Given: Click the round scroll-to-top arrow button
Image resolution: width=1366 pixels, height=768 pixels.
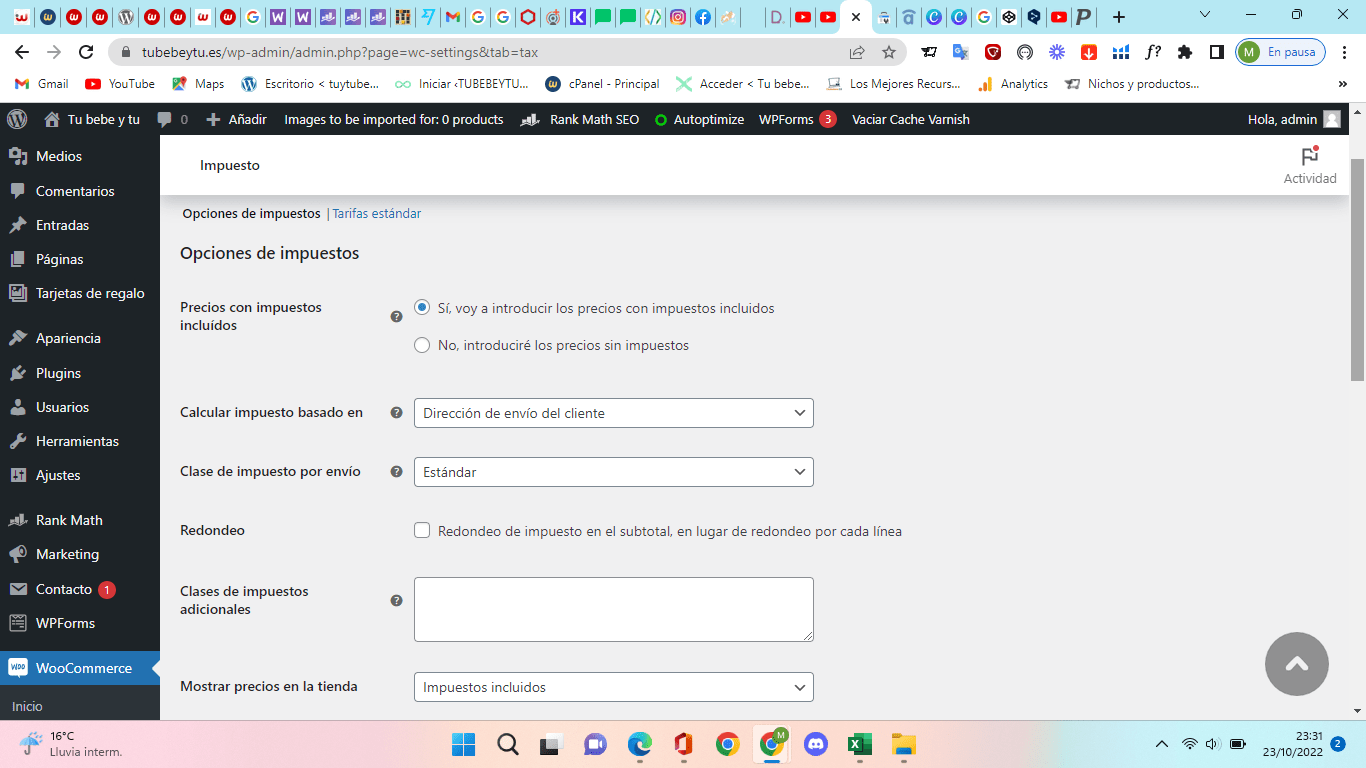Looking at the screenshot, I should pyautogui.click(x=1296, y=663).
